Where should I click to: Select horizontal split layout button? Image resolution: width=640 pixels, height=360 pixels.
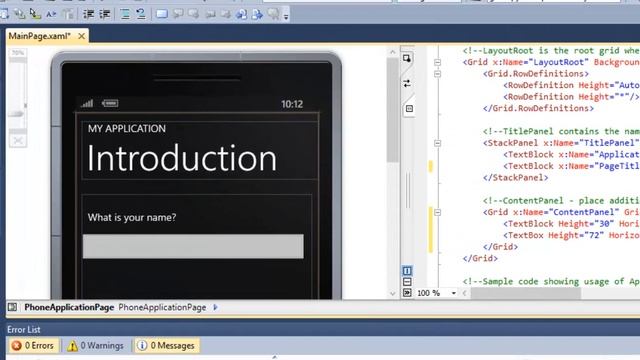(407, 282)
